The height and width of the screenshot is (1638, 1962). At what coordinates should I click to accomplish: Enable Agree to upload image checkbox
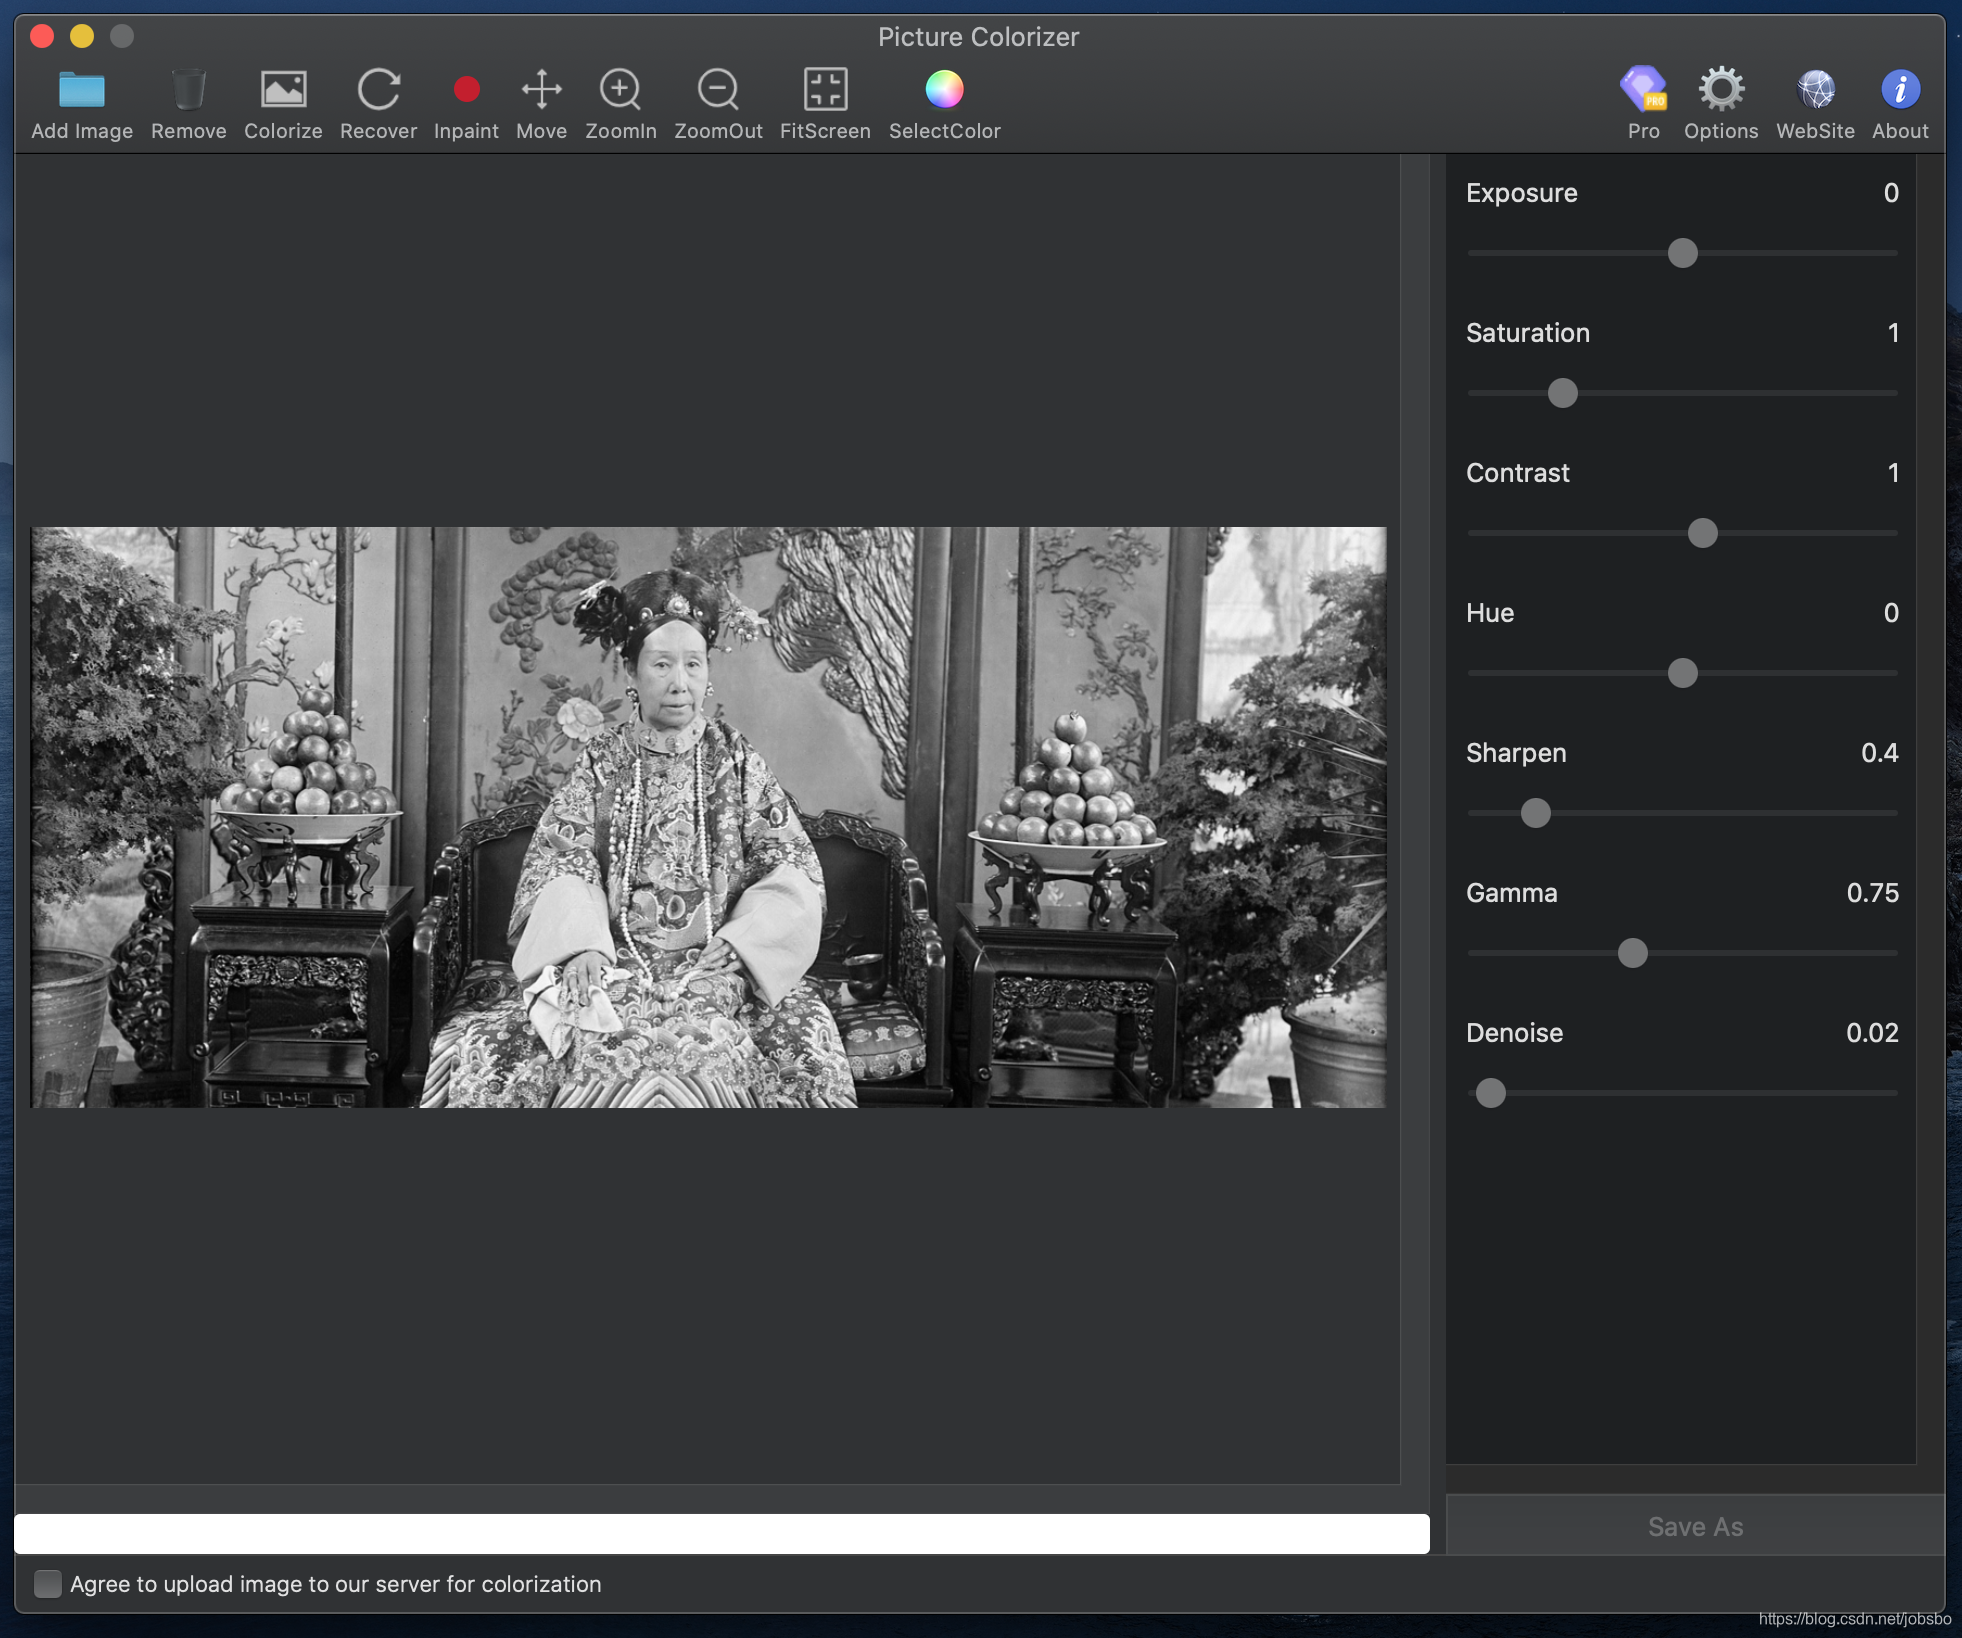(47, 1583)
